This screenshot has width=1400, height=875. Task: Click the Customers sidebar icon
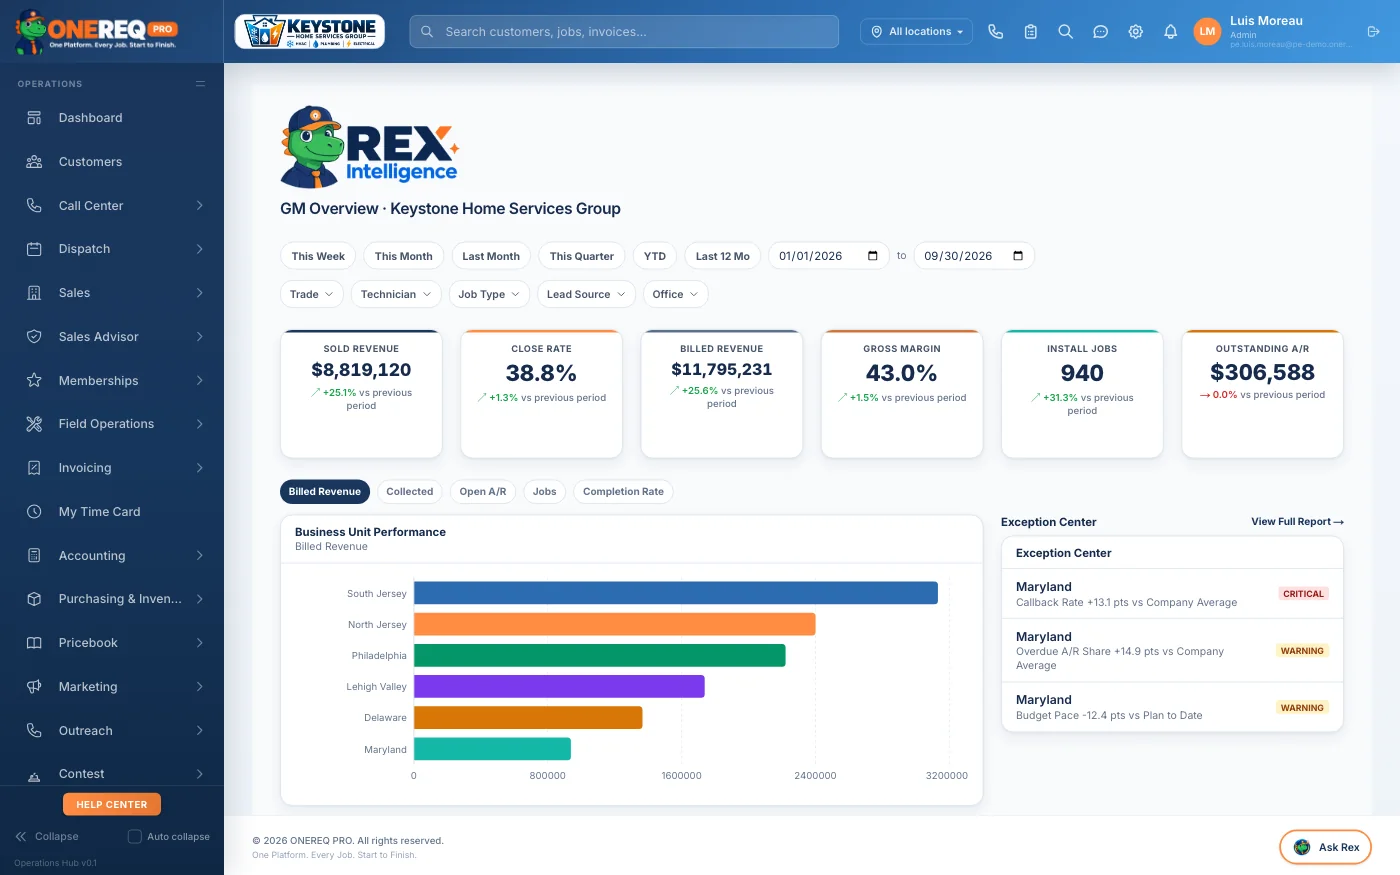[34, 162]
